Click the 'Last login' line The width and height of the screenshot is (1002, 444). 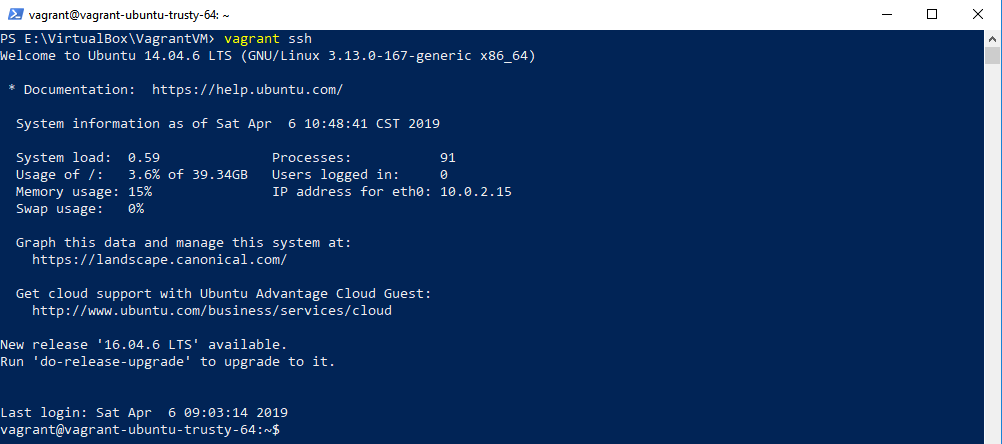(x=143, y=412)
